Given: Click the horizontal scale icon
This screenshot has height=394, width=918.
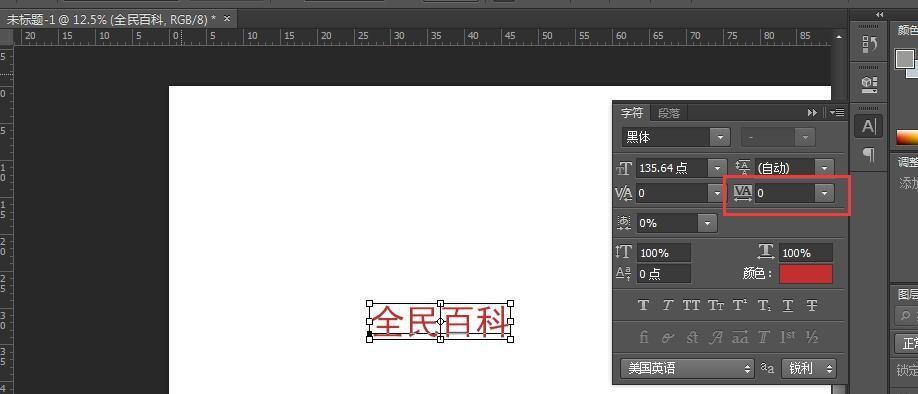Looking at the screenshot, I should (x=766, y=252).
